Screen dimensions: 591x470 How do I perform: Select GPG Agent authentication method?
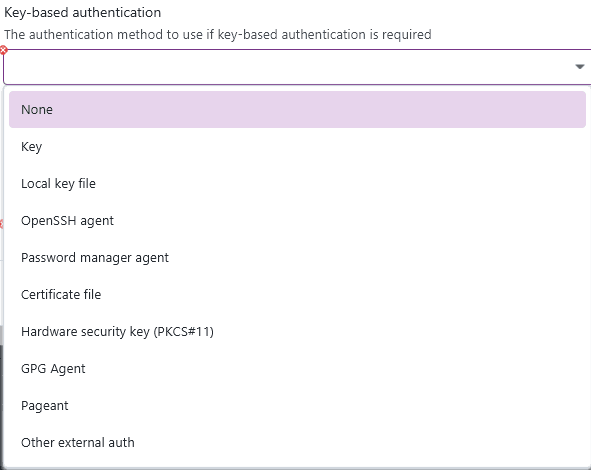[x=297, y=368]
